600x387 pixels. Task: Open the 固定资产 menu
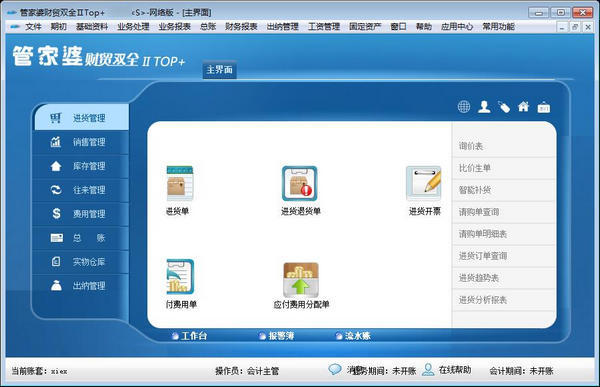click(365, 26)
